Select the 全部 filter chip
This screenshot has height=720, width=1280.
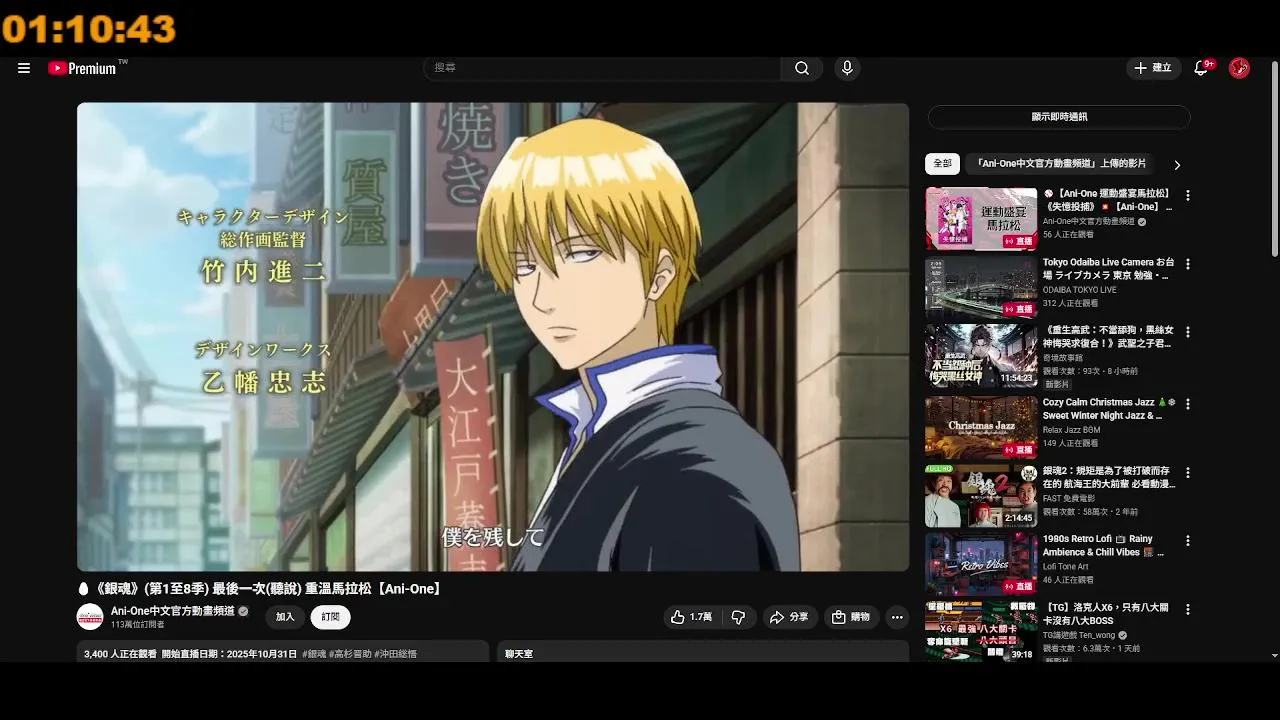[942, 163]
